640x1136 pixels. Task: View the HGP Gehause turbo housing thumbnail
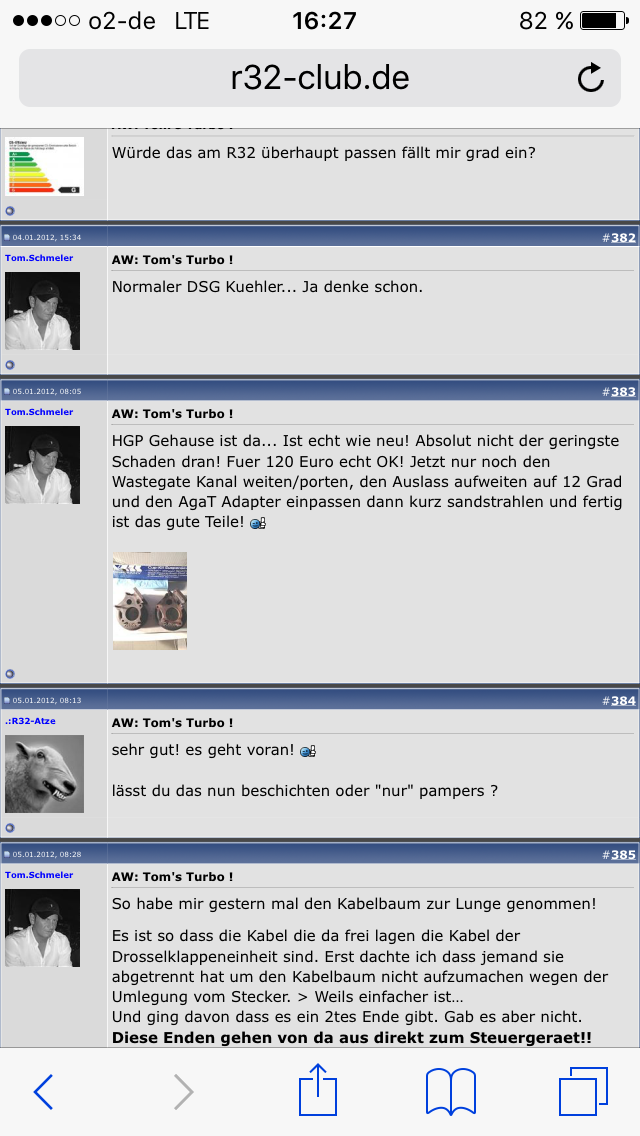click(x=150, y=601)
